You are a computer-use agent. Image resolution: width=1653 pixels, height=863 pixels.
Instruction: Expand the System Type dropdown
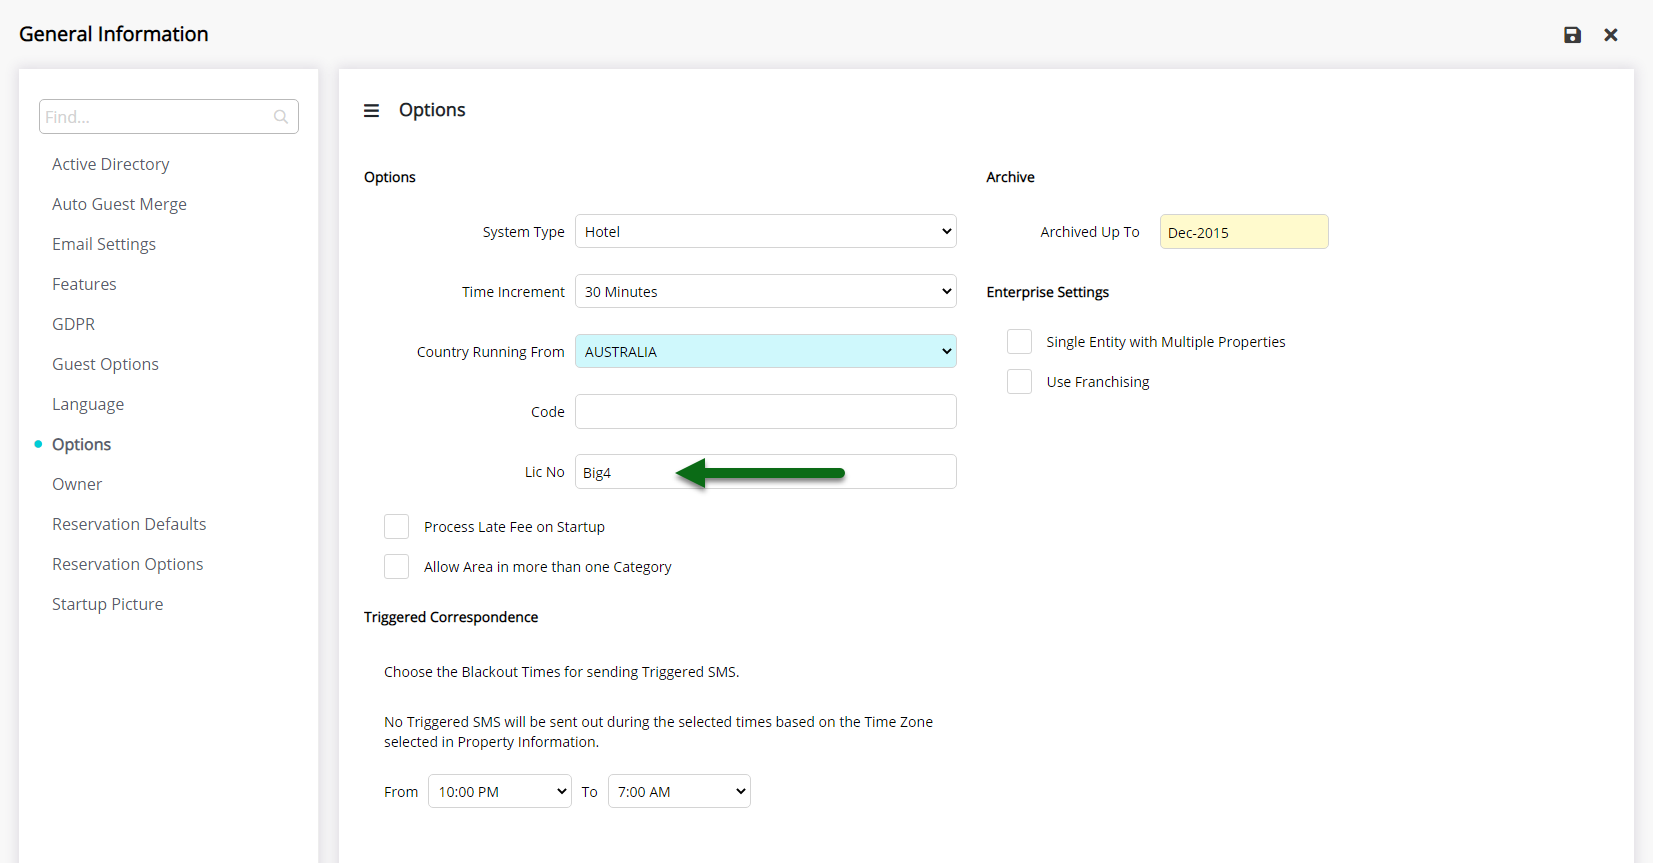pos(766,231)
